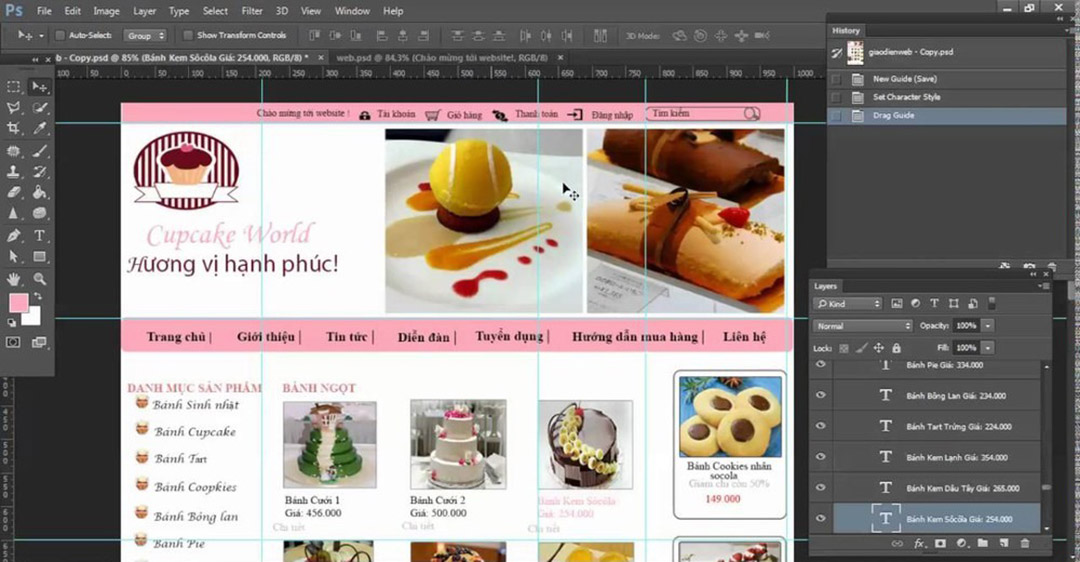
Task: Open the Image menu
Action: pos(106,11)
